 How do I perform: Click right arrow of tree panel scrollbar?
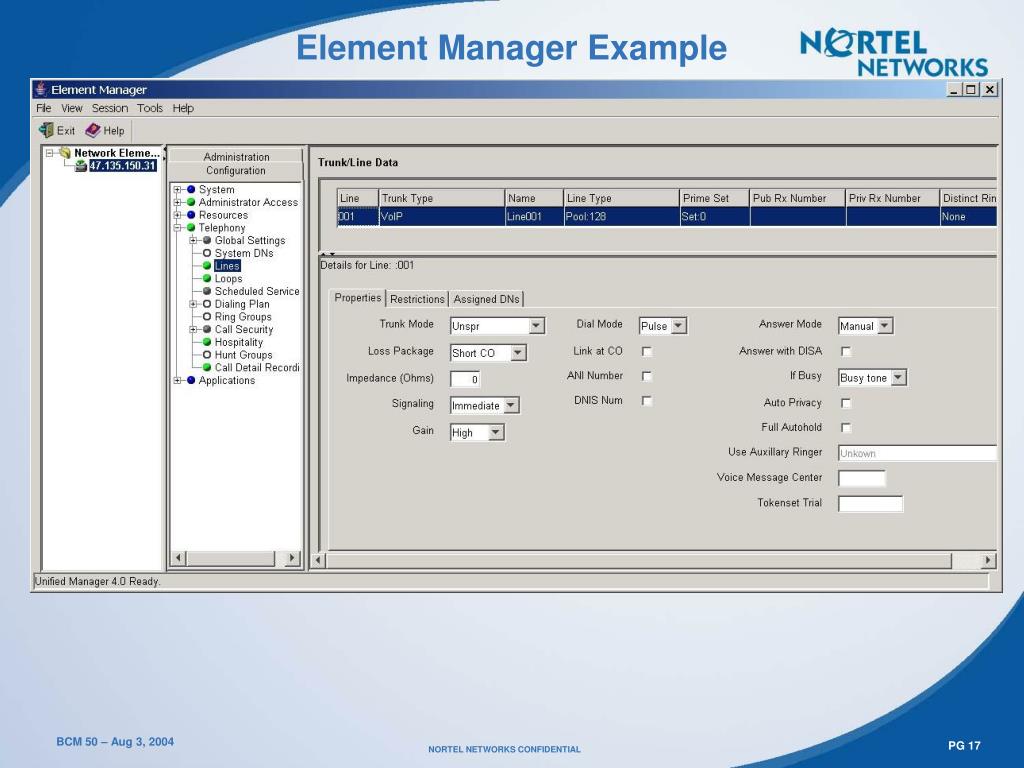tap(292, 558)
